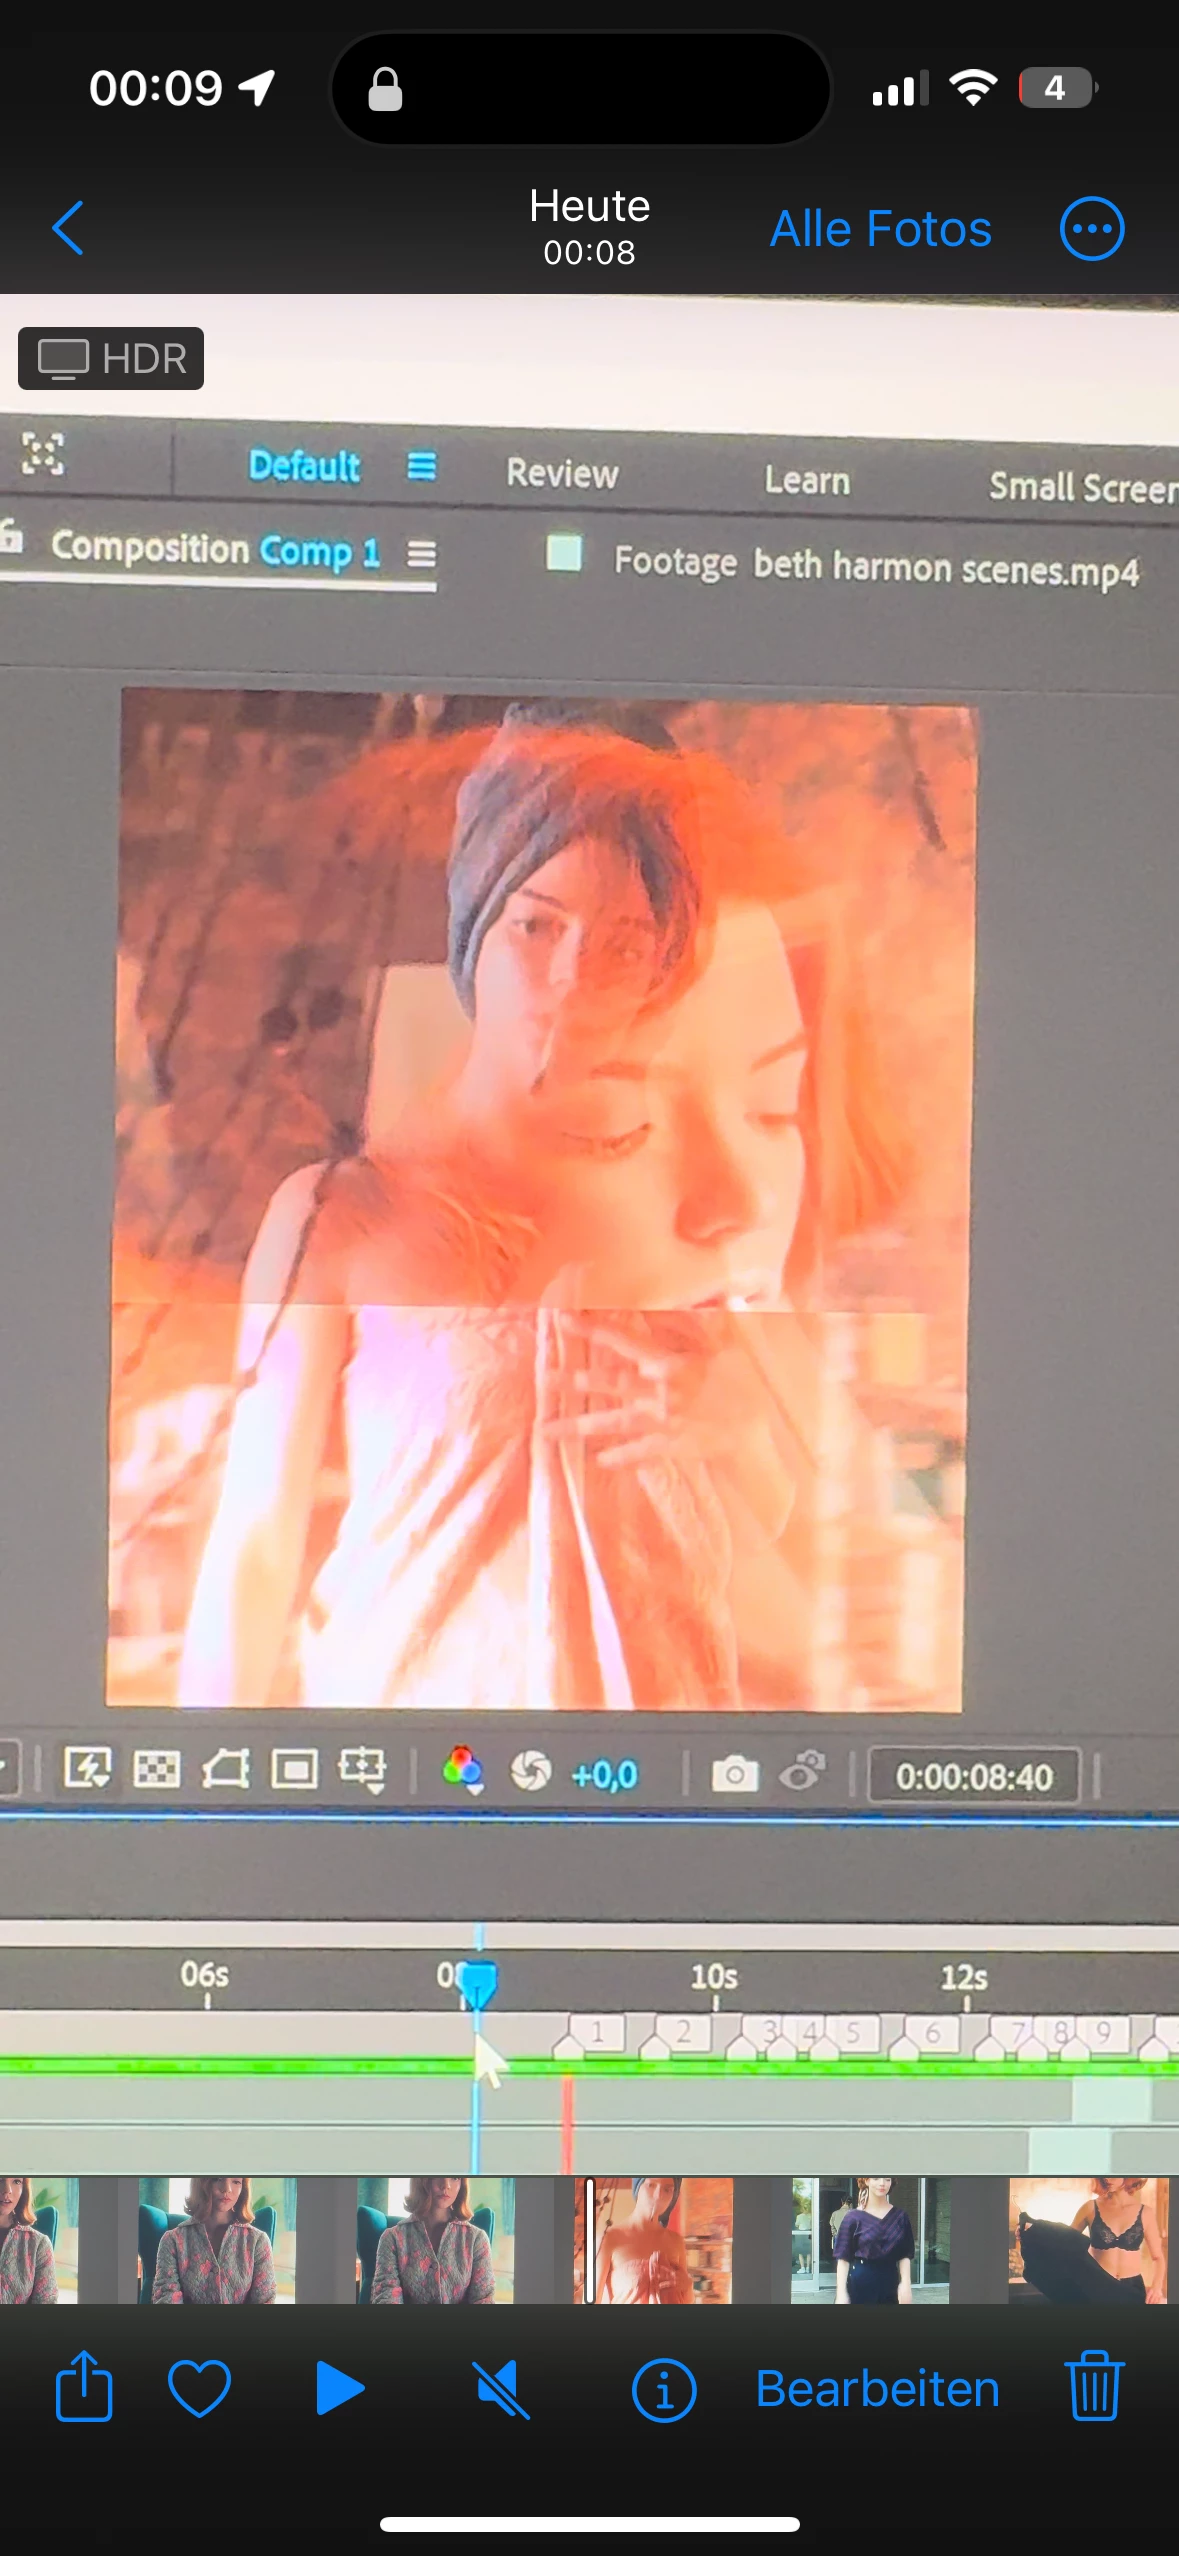
Task: Click the green render cache bar
Action: (590, 2066)
